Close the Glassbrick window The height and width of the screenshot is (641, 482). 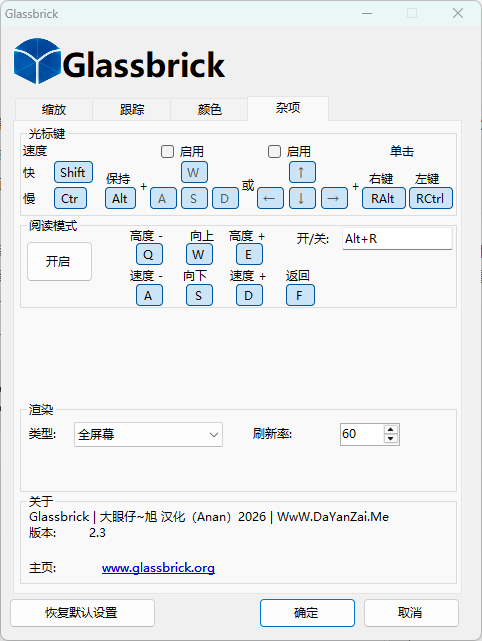(458, 13)
